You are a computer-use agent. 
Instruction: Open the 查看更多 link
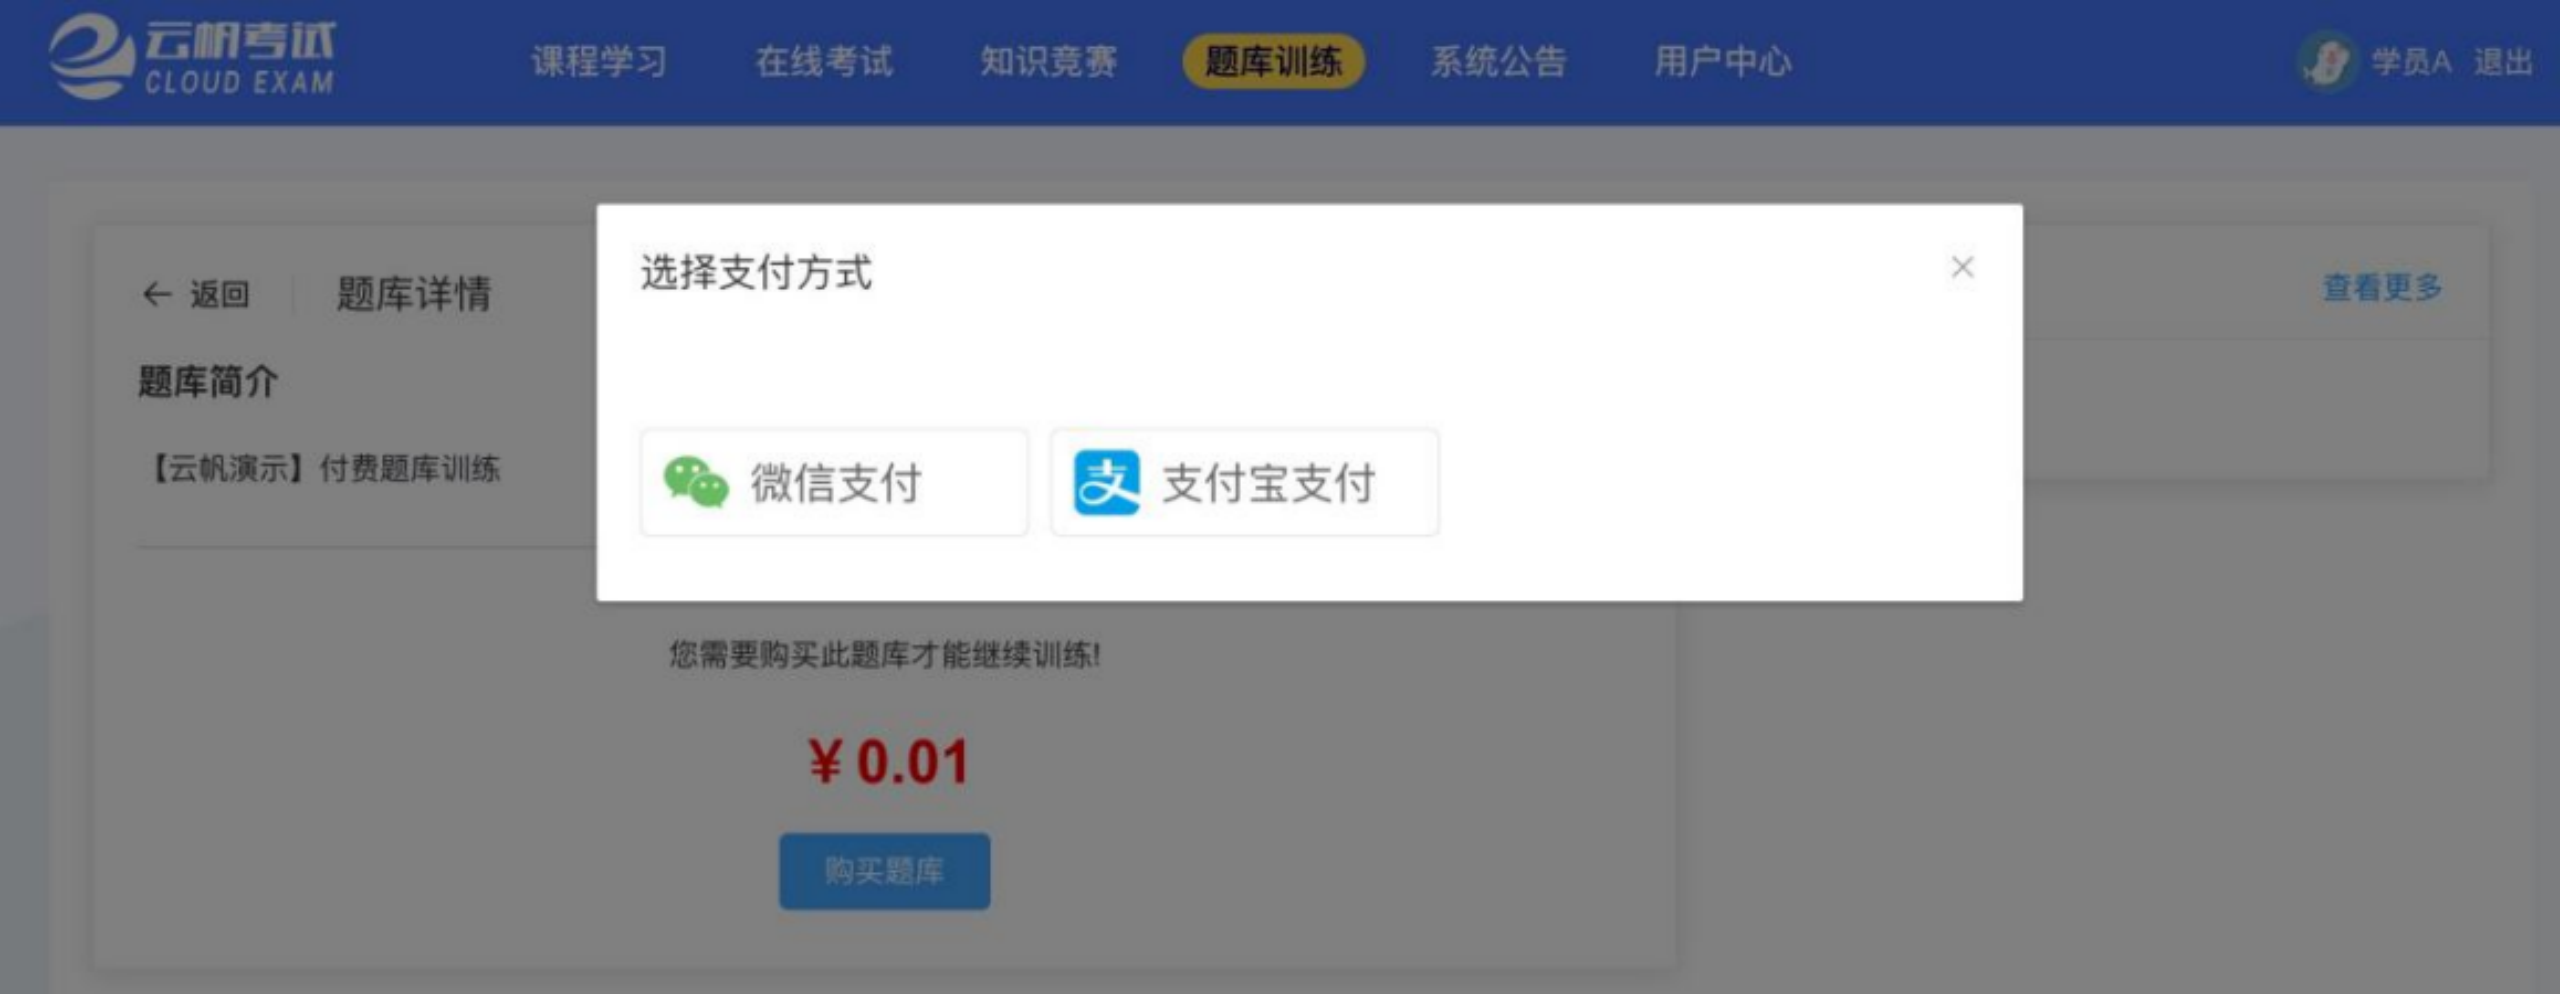pos(2382,288)
